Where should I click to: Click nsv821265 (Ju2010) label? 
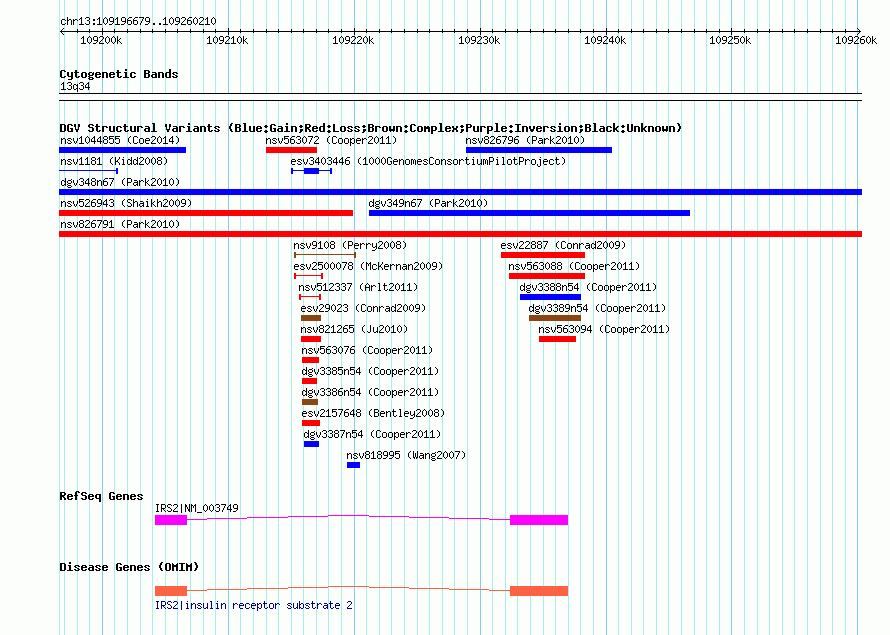point(354,329)
